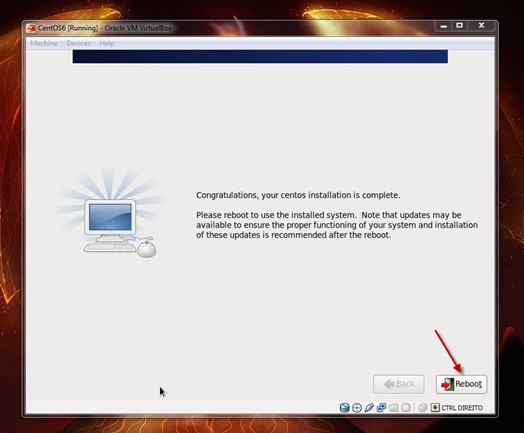524x433 pixels.
Task: Click the window title "CentOS6 [Running]"
Action: coord(68,28)
